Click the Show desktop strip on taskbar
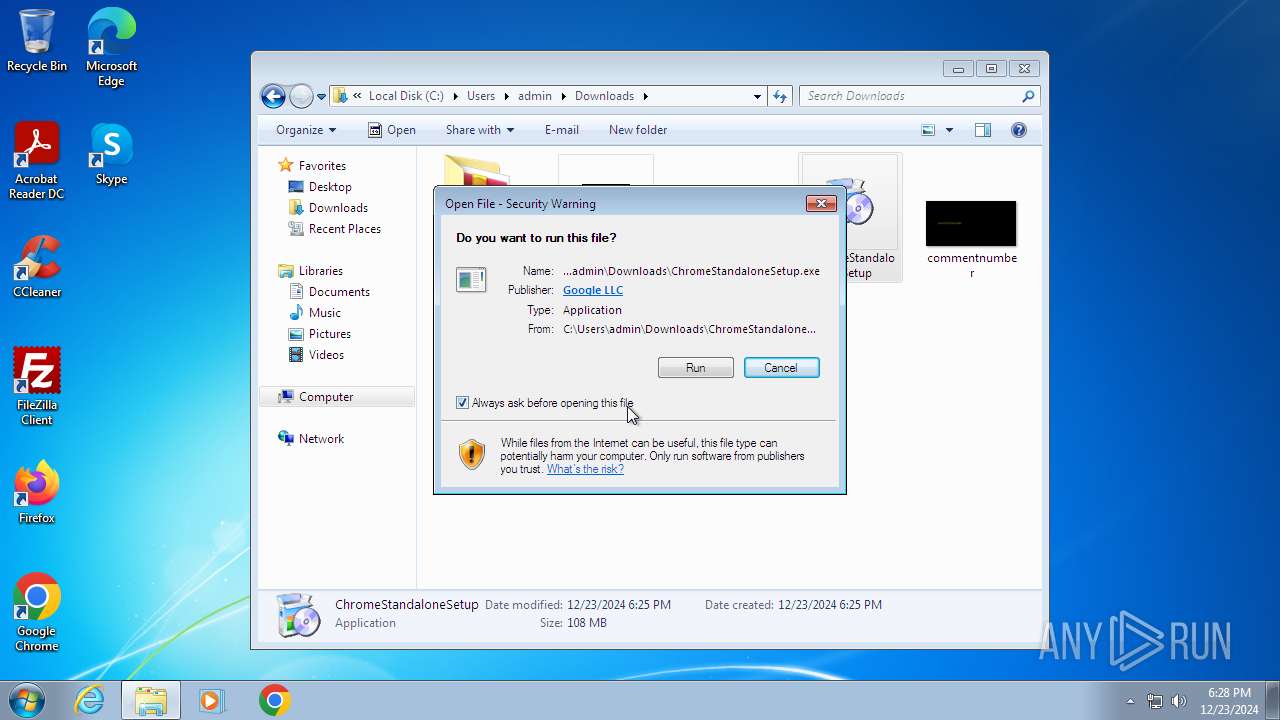 (x=1272, y=700)
